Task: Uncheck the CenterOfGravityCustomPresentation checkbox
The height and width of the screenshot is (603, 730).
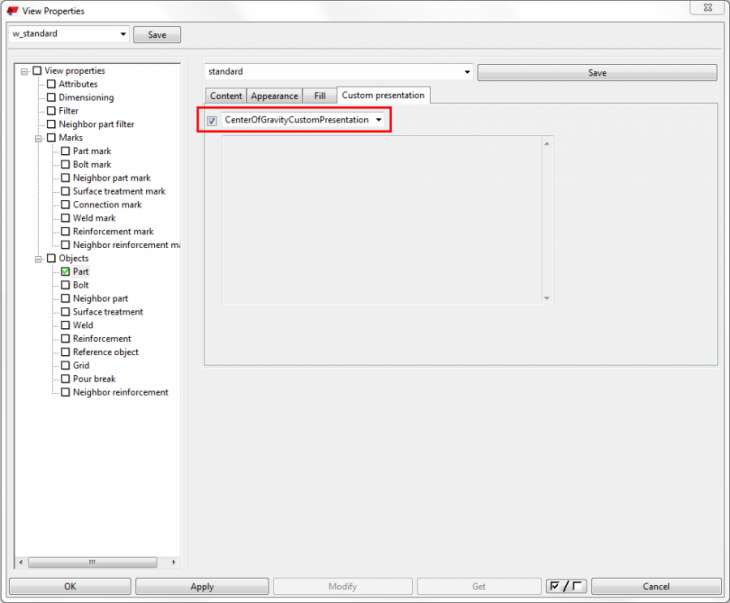Action: point(212,121)
